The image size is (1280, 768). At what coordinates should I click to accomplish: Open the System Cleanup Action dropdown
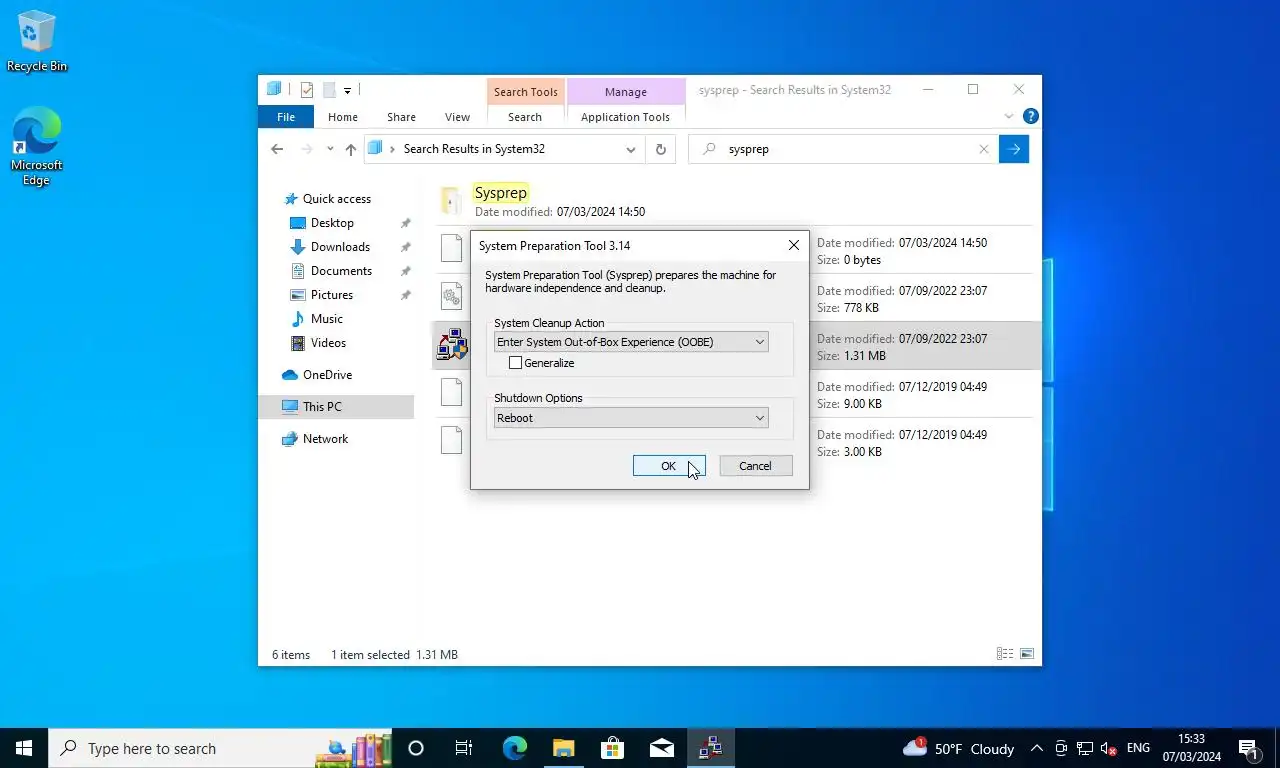coord(631,342)
